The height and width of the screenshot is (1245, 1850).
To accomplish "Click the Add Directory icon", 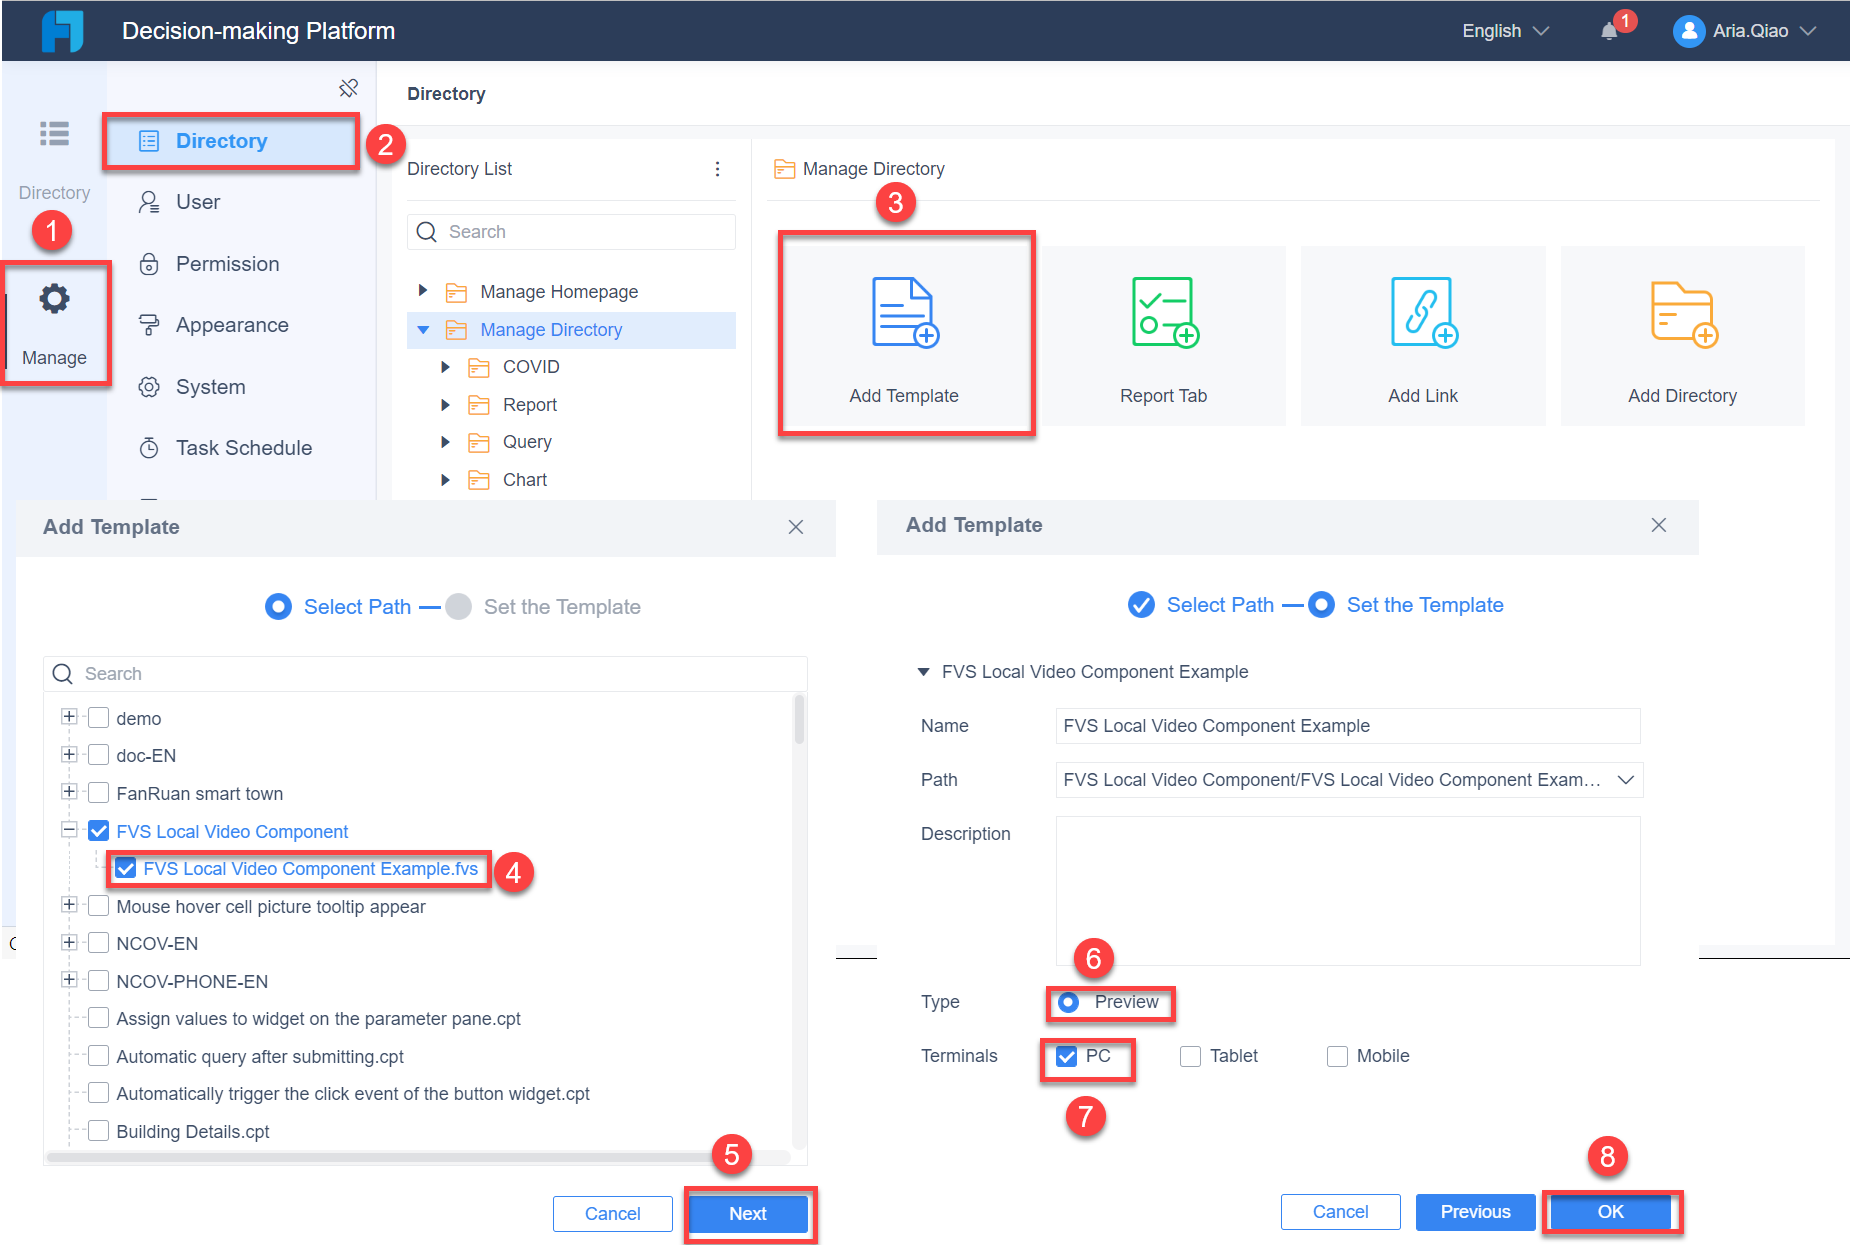I will click(x=1682, y=335).
